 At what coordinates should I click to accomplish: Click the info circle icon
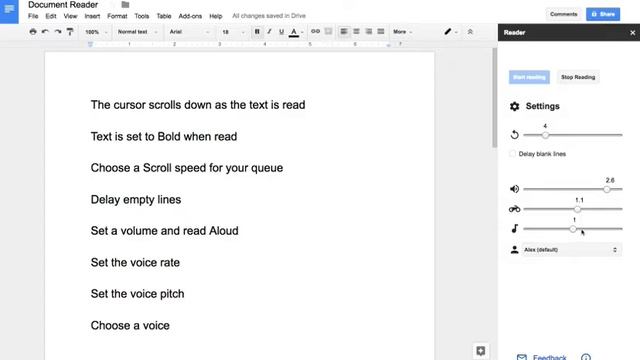[586, 357]
